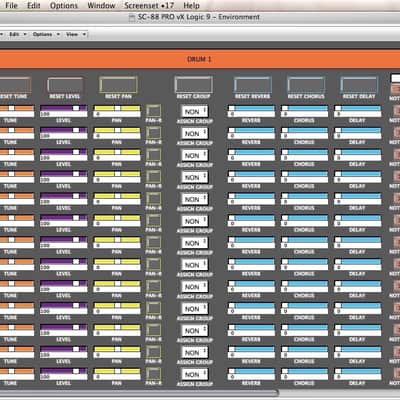
Task: Open the topmost row's ASSIGN GROUP NON menu
Action: [x=195, y=111]
